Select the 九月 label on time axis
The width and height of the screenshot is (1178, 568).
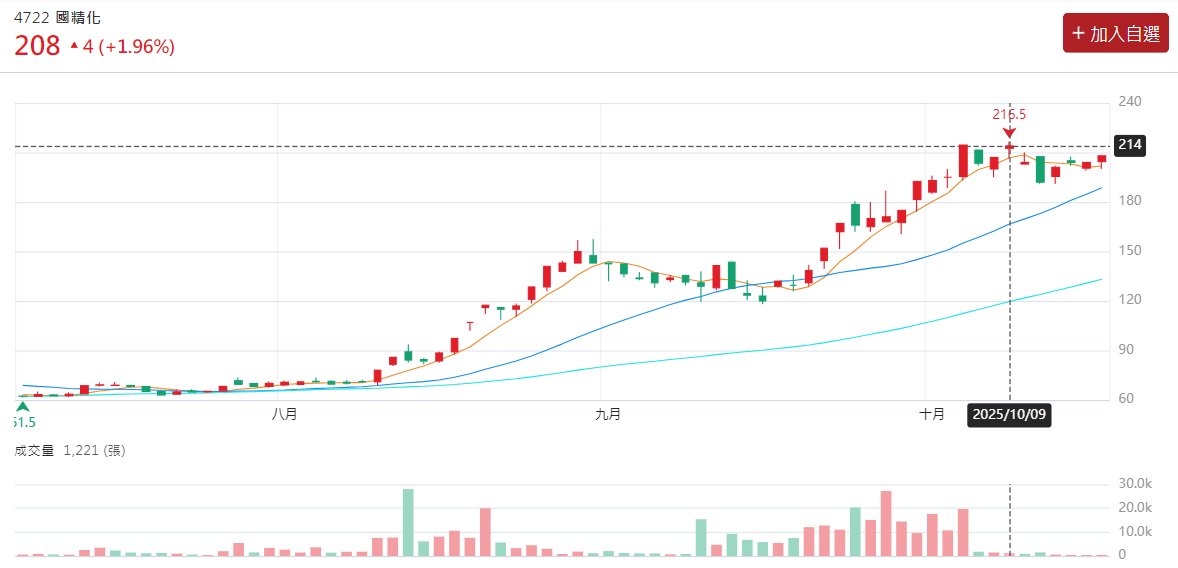coord(608,414)
